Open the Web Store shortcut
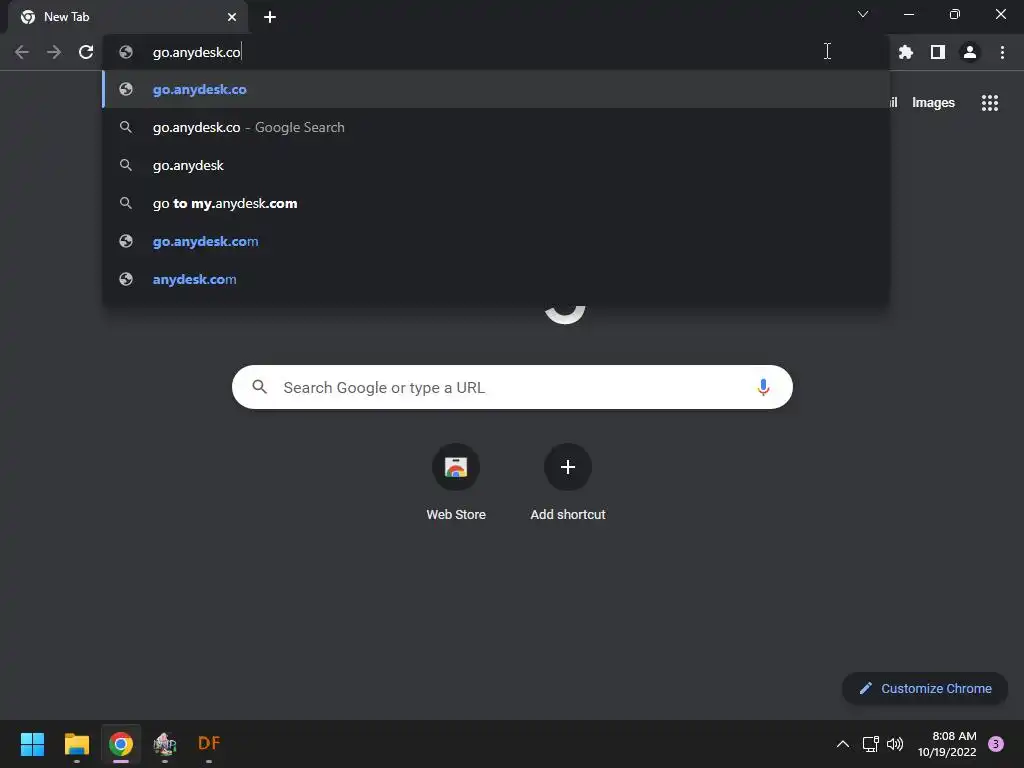1024x768 pixels. [x=456, y=482]
